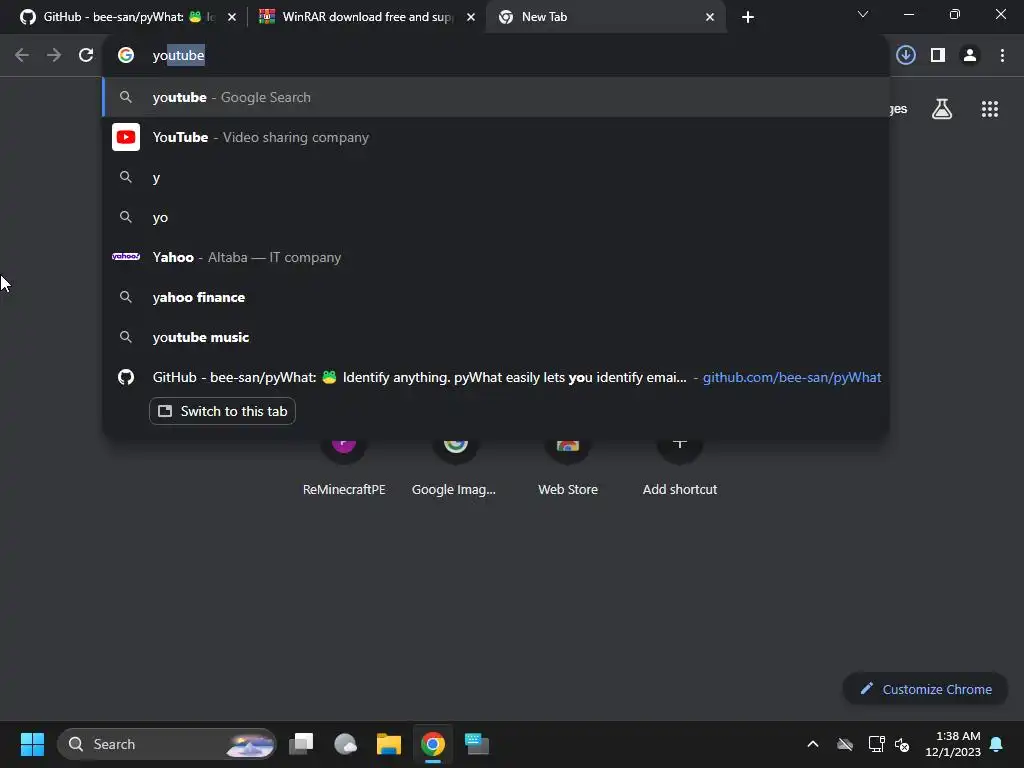Open the Google apps grid
The width and height of the screenshot is (1024, 768).
pos(989,109)
